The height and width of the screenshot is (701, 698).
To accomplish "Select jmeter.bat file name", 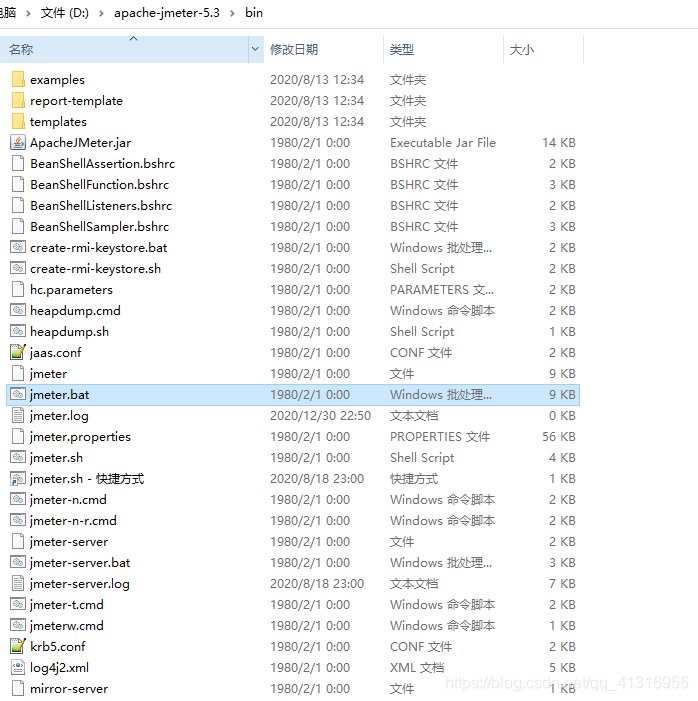I will 59,395.
